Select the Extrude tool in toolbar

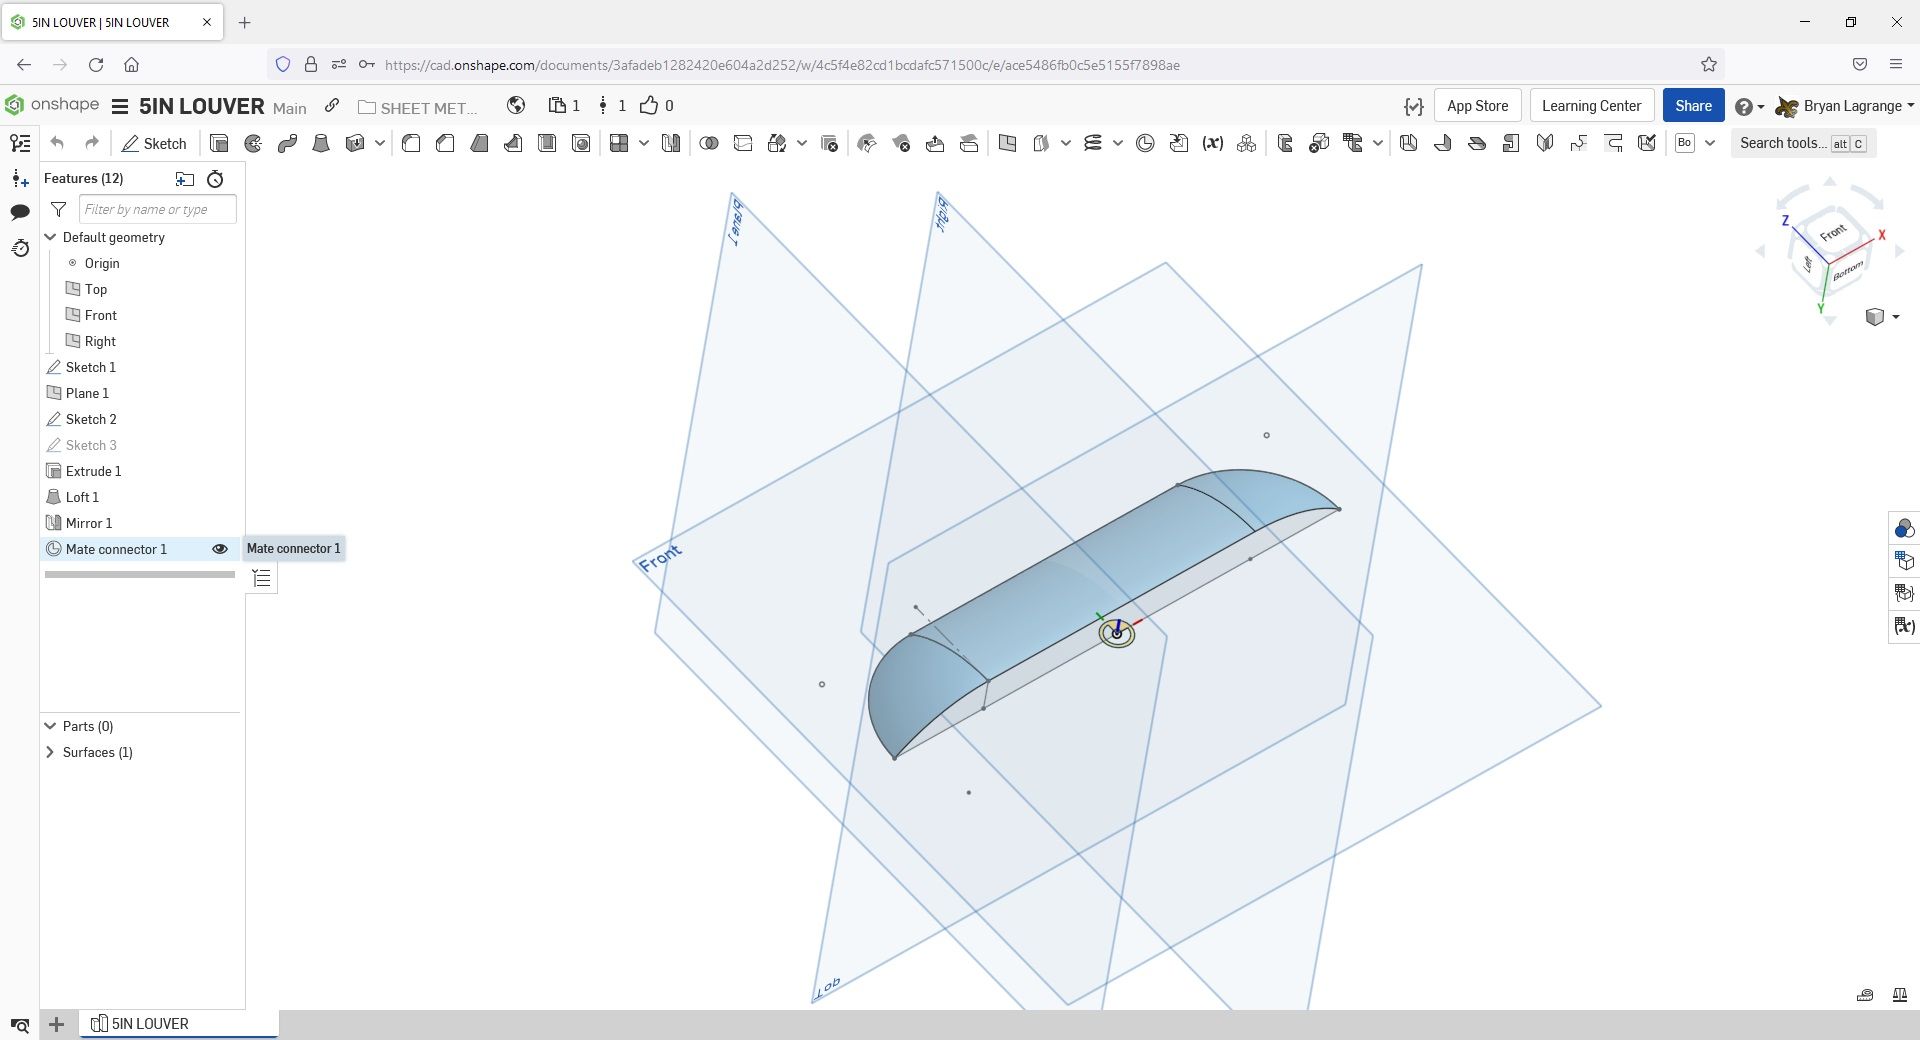coord(219,143)
